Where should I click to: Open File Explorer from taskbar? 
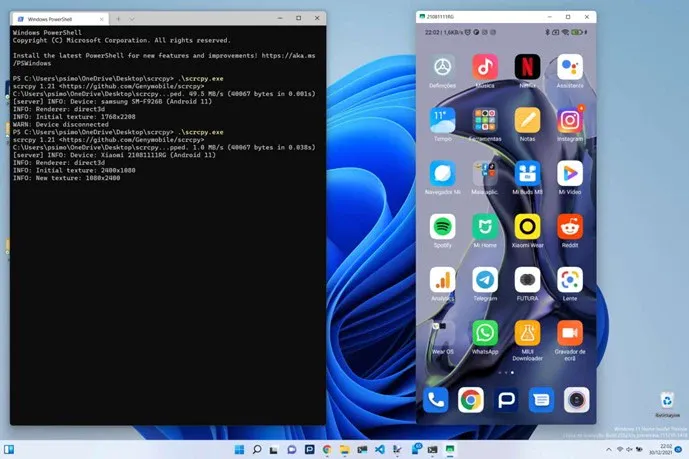[344, 449]
